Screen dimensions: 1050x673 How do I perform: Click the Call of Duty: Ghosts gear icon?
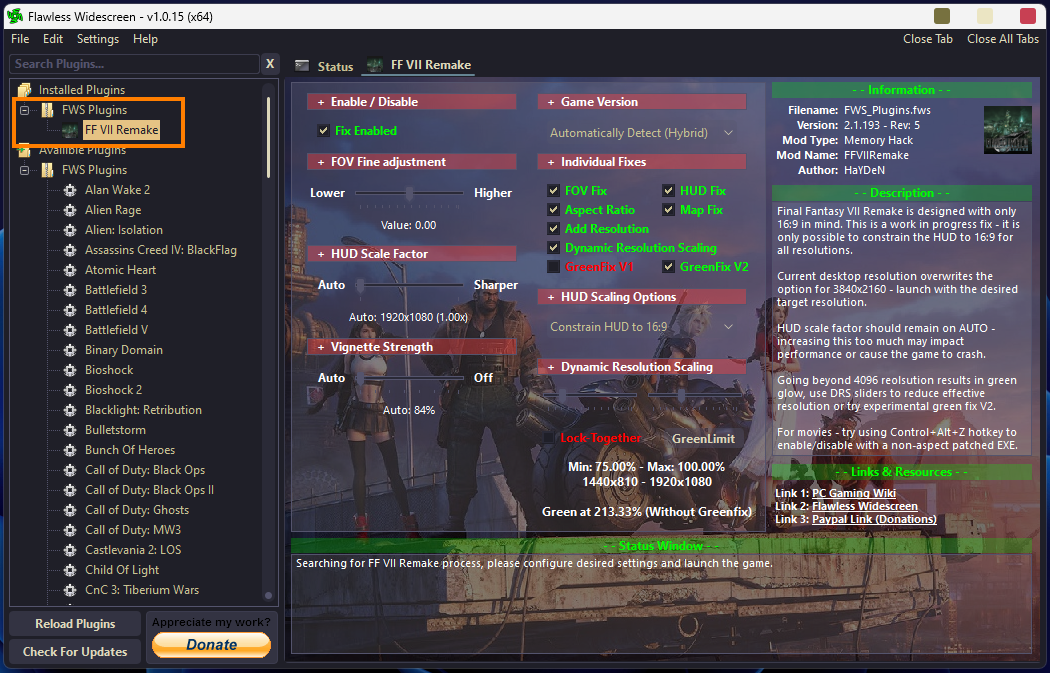tap(70, 510)
